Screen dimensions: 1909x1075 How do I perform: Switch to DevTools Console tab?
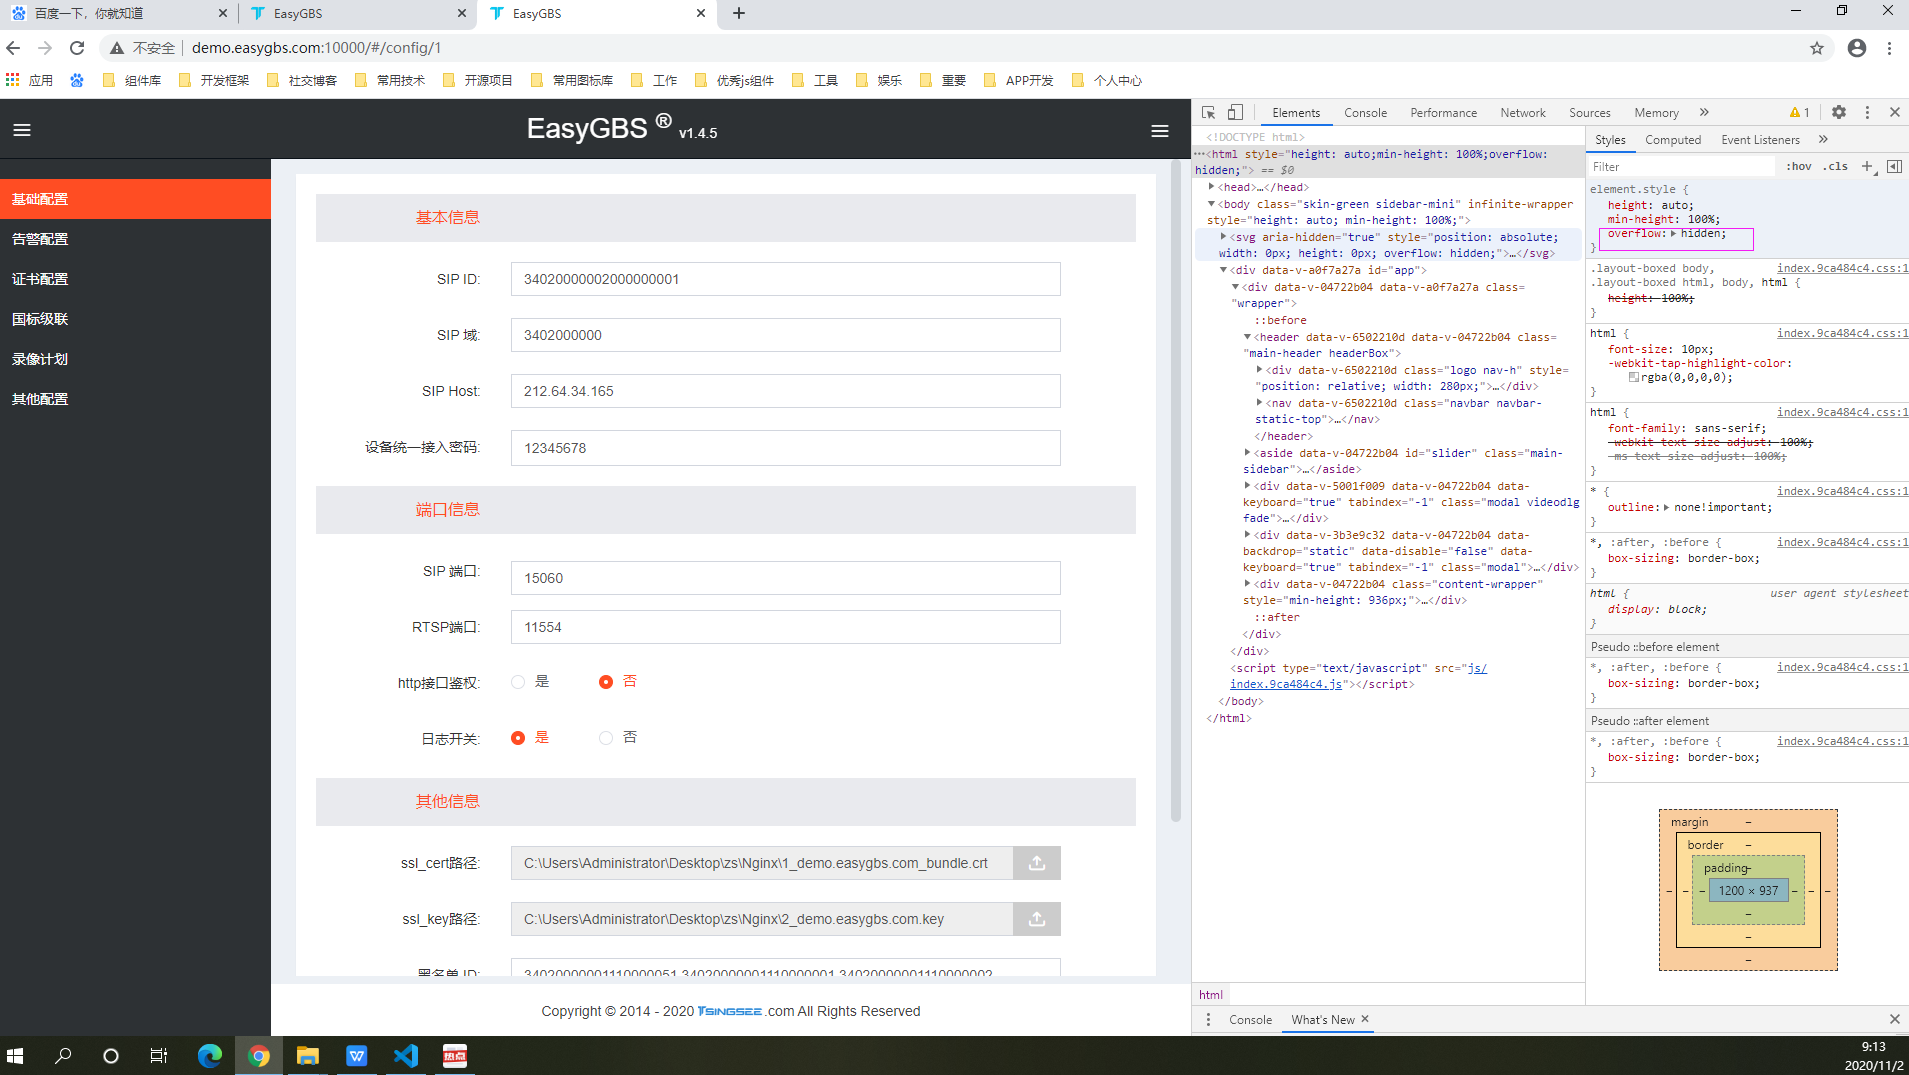coord(1365,112)
